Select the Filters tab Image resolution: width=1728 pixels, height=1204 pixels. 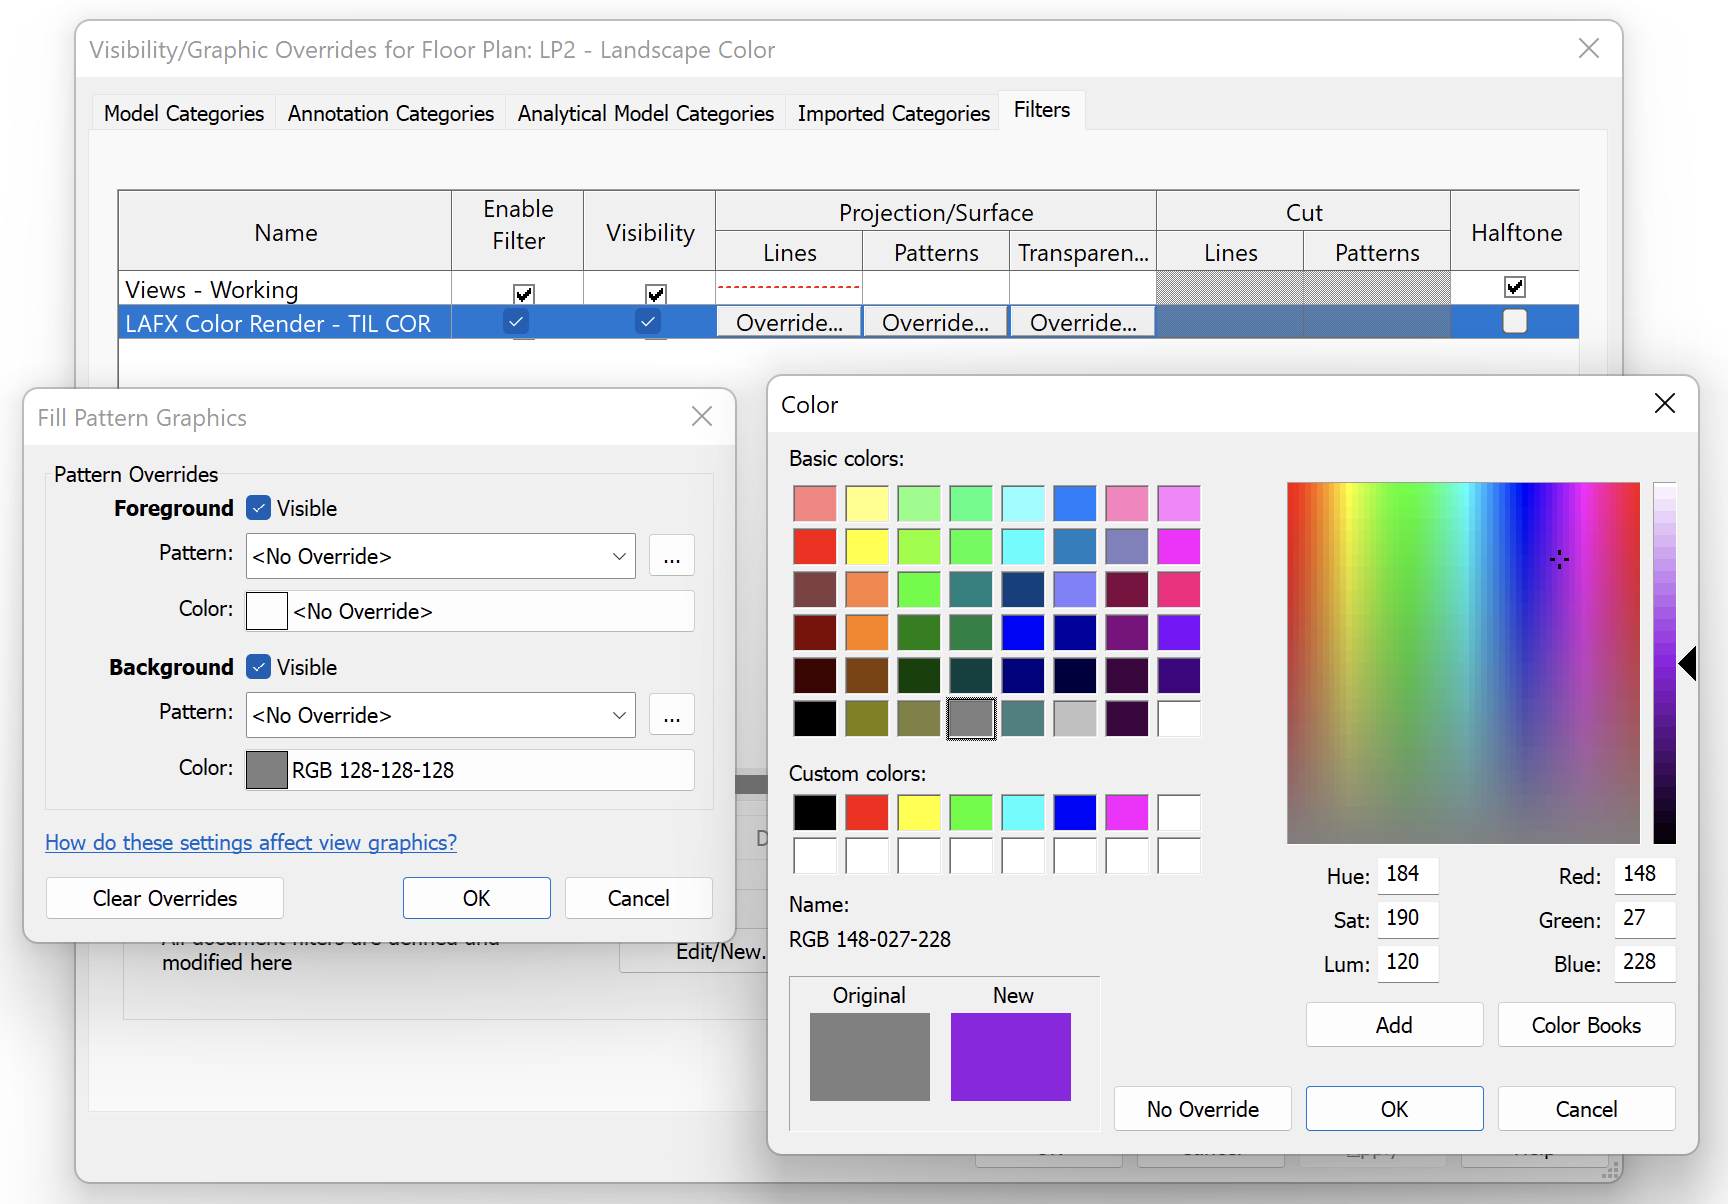coord(1042,110)
